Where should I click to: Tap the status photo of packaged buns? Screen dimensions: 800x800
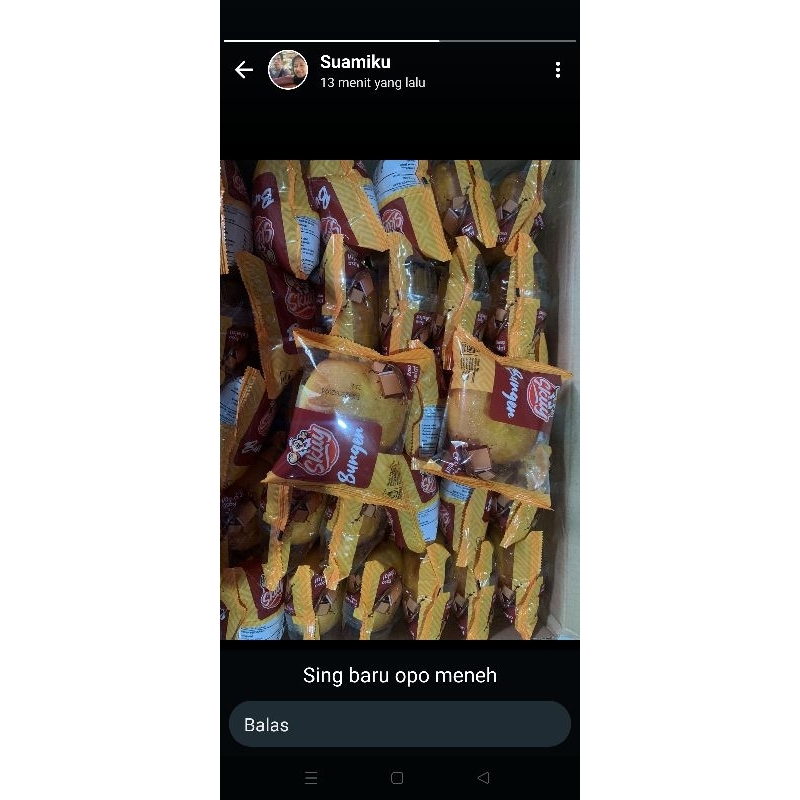(400, 400)
